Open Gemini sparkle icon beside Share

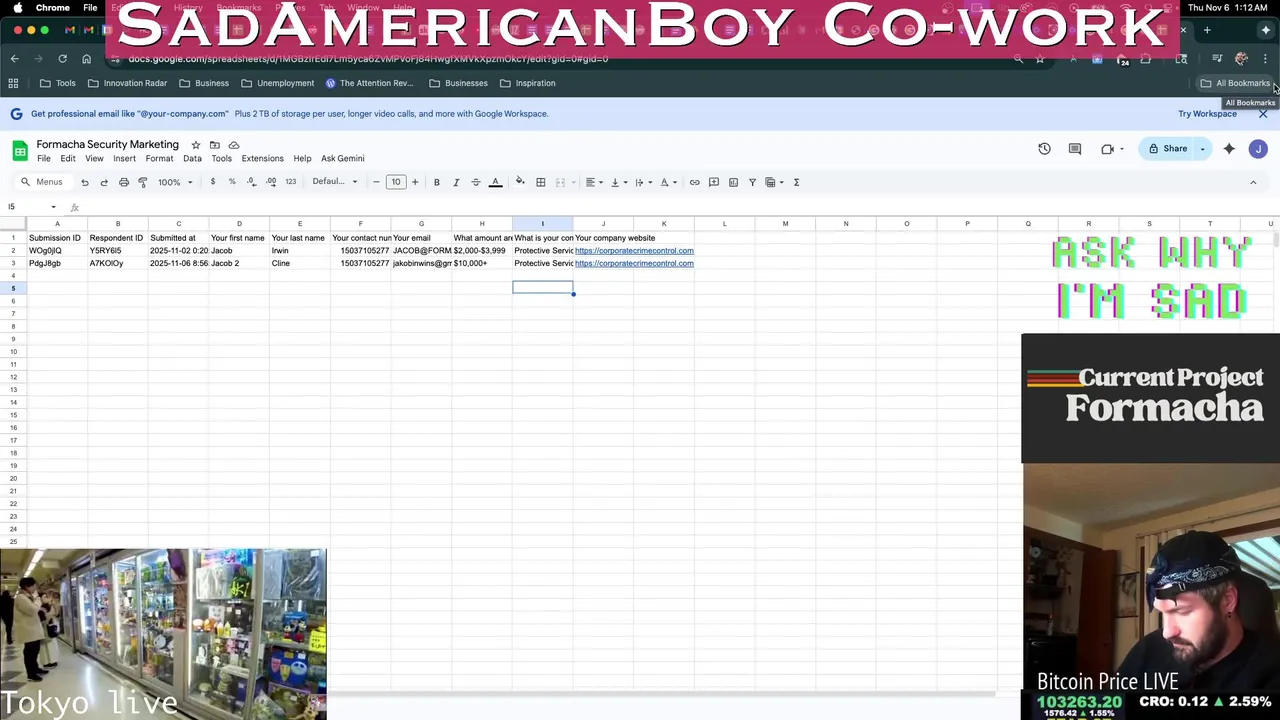tap(1229, 149)
